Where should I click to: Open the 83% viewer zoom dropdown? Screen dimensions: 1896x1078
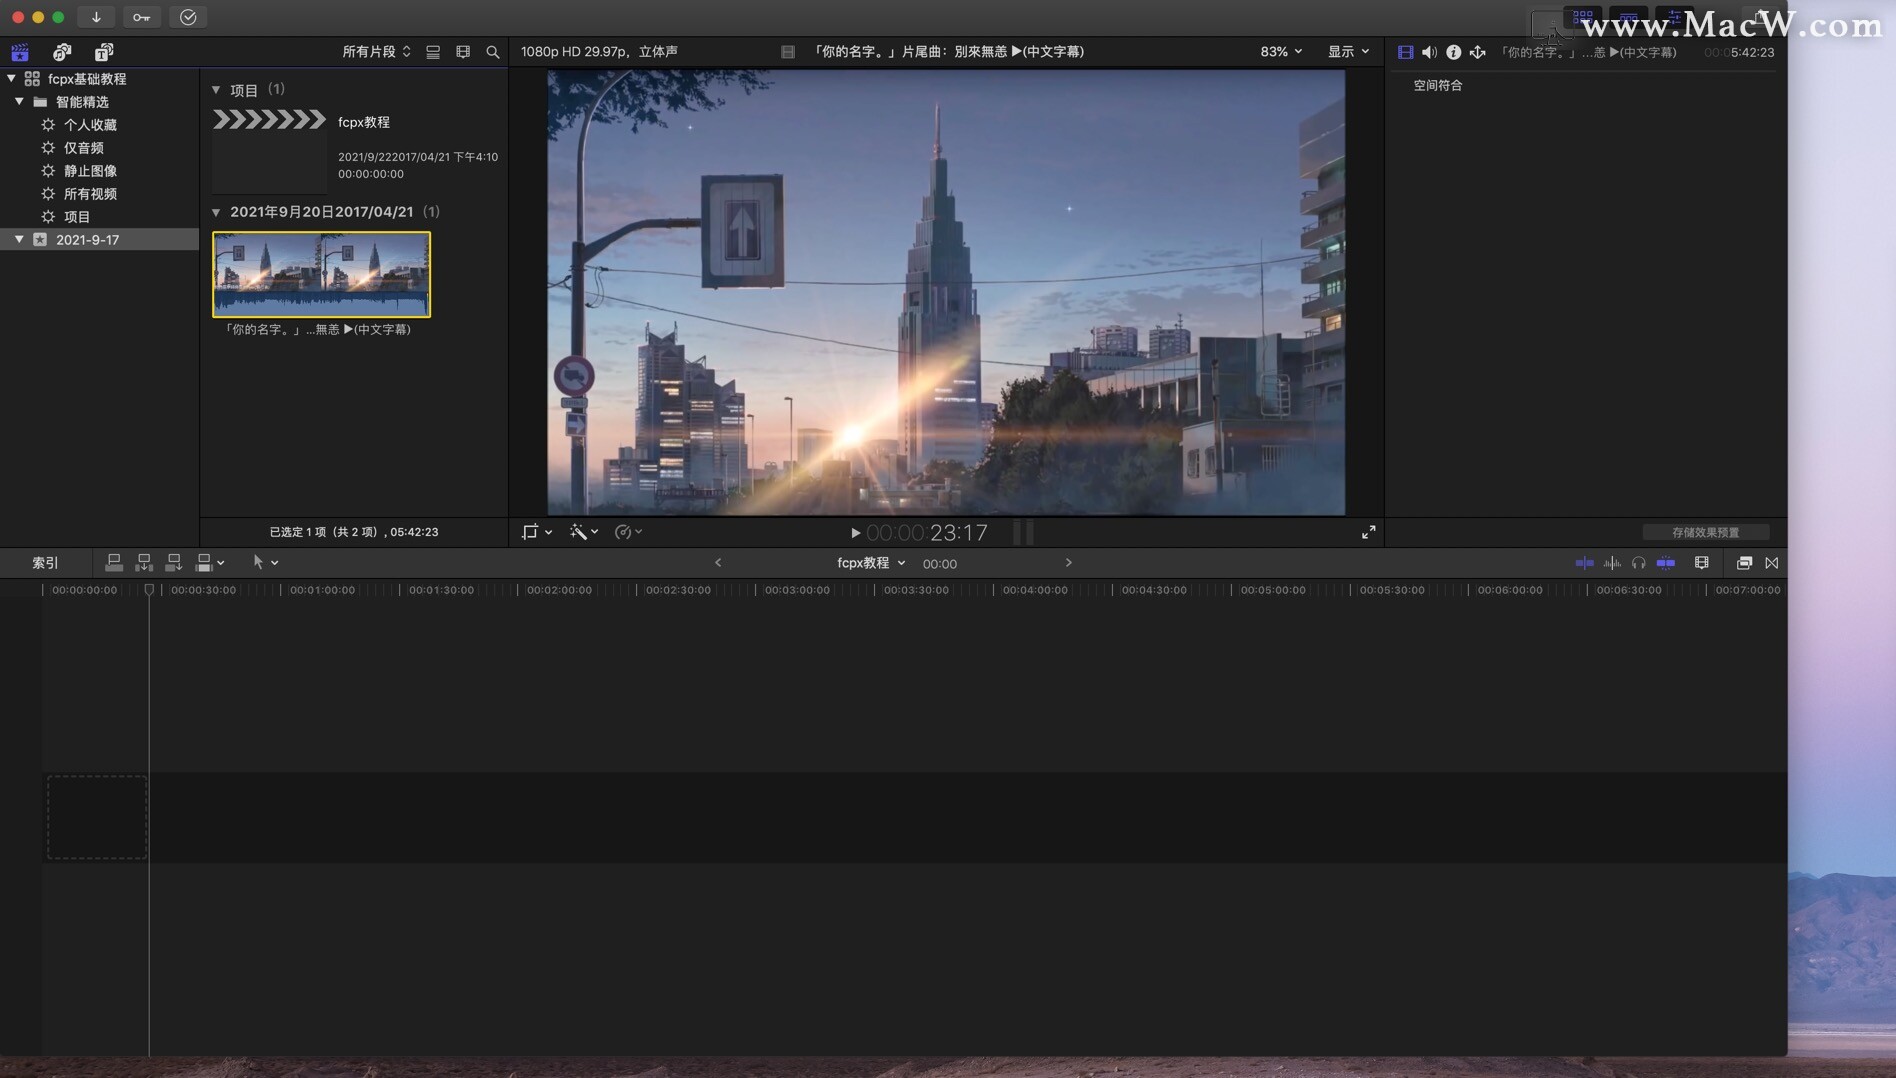tap(1281, 52)
